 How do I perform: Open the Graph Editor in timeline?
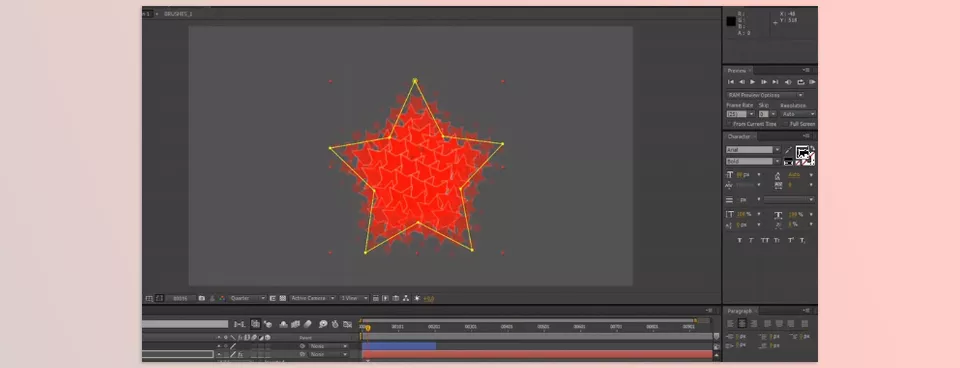click(x=347, y=324)
